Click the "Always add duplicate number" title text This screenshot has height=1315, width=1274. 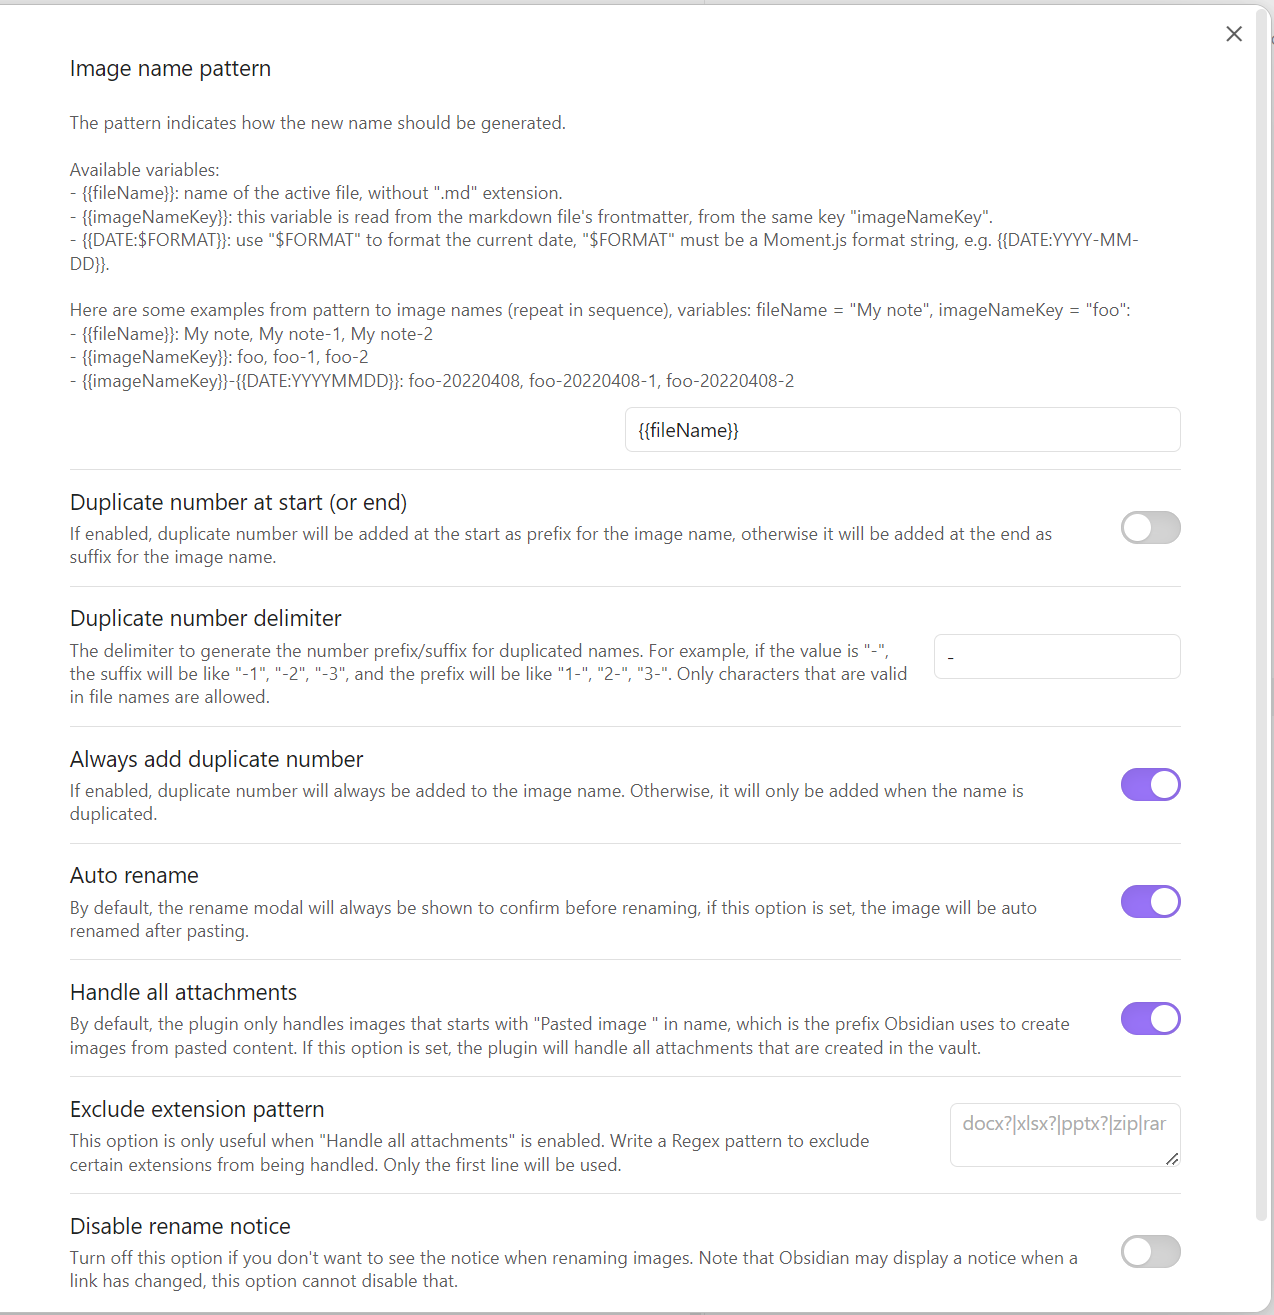point(216,759)
